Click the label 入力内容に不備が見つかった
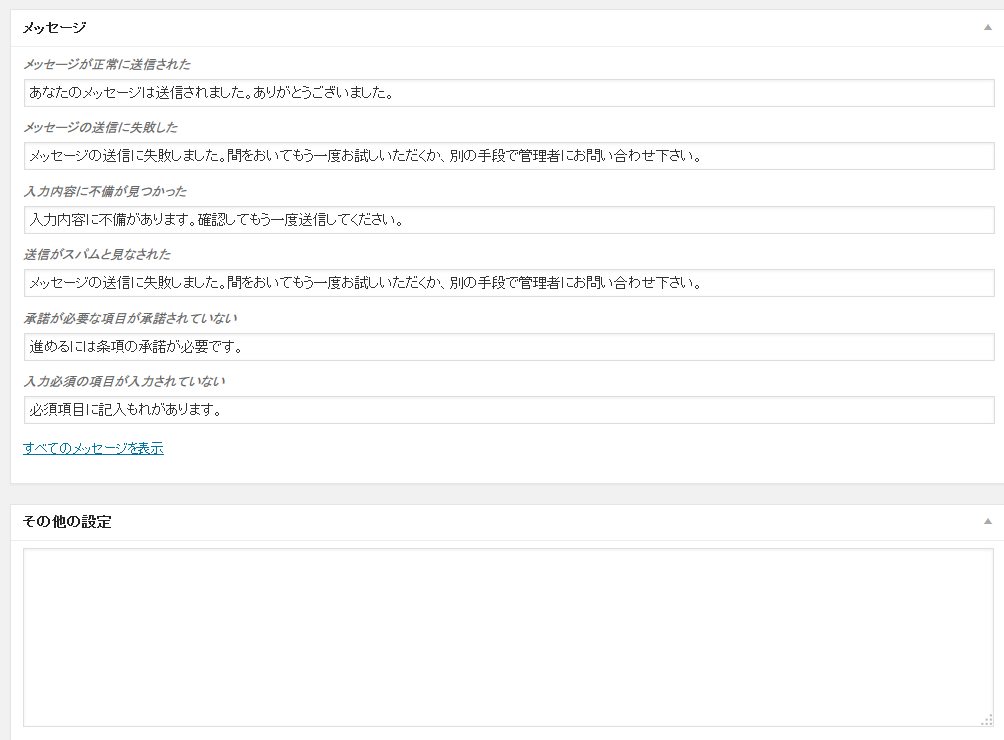 (105, 191)
